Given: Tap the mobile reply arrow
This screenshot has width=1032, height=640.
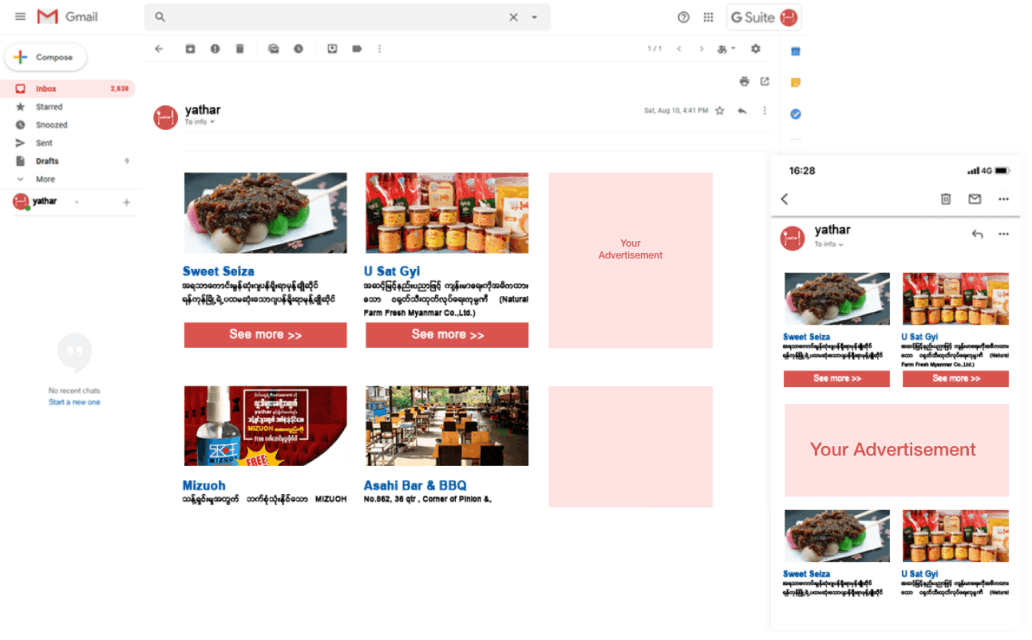Looking at the screenshot, I should point(977,234).
